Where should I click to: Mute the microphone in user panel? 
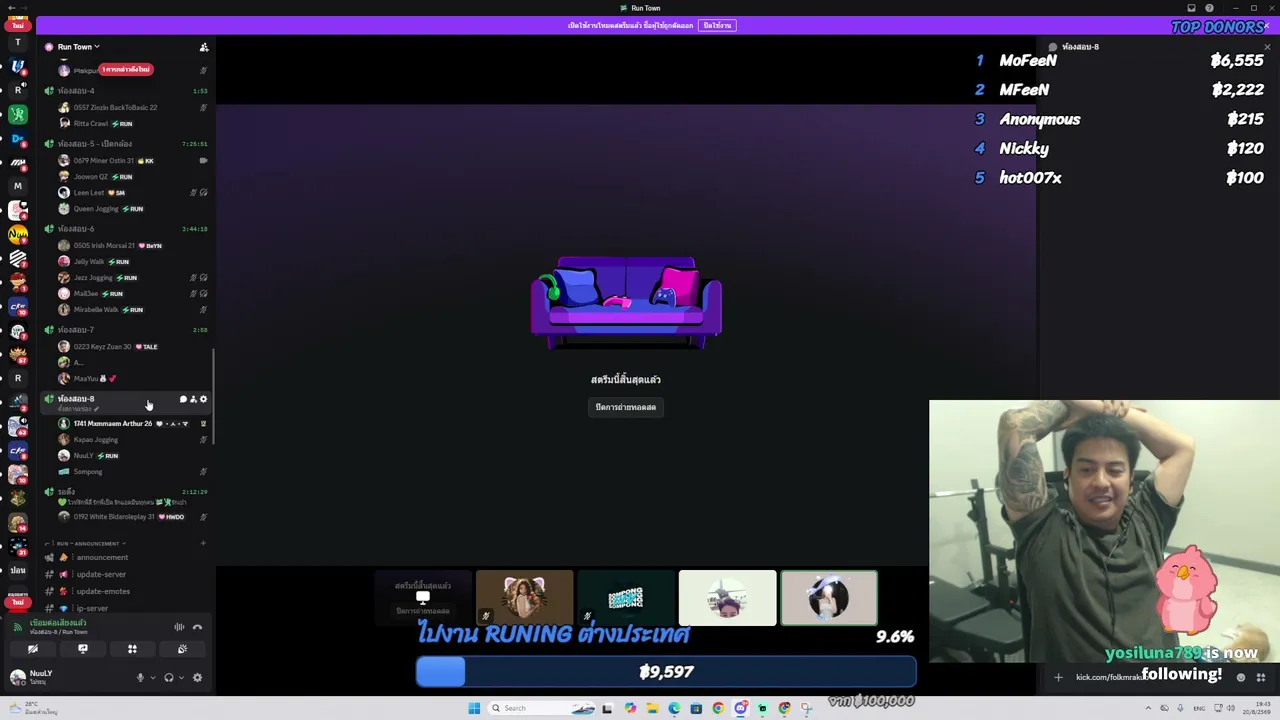tap(140, 678)
